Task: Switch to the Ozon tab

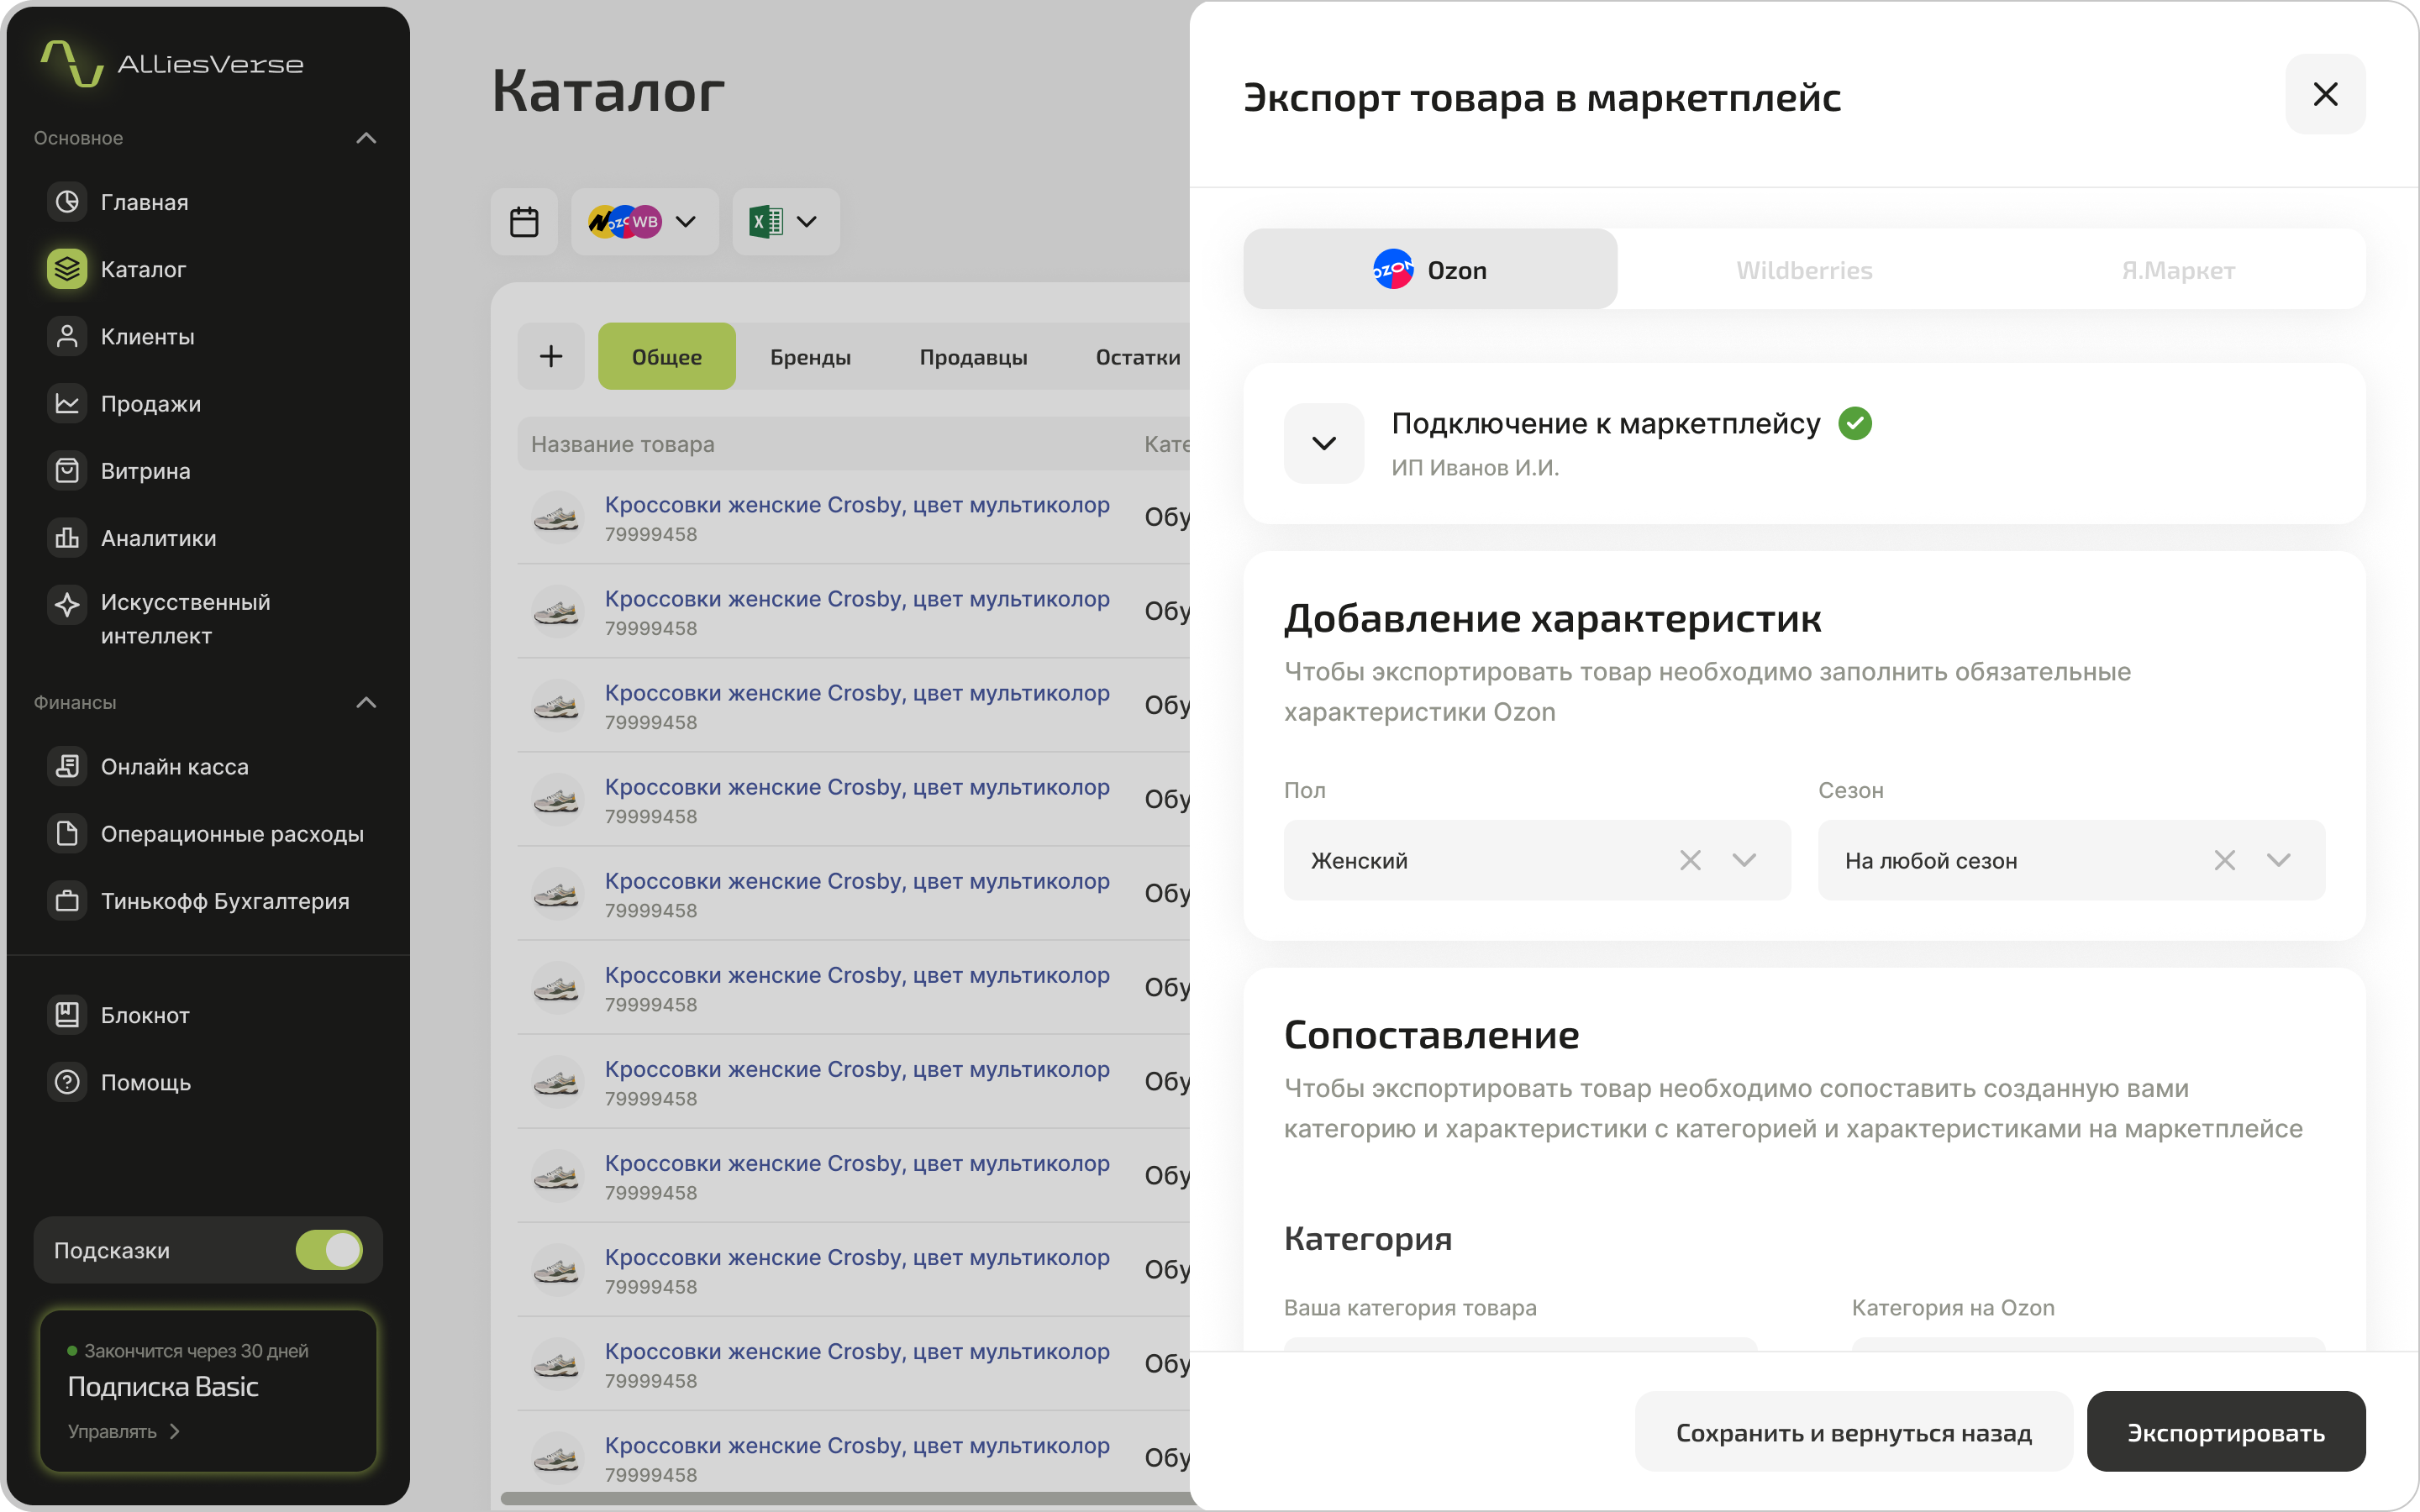Action: click(1430, 269)
